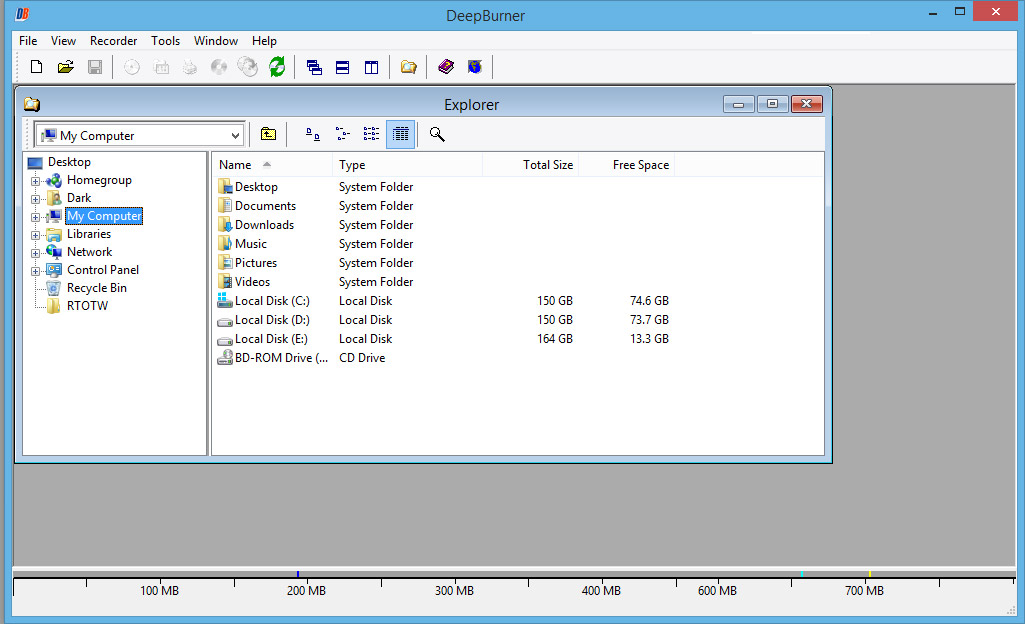This screenshot has width=1025, height=624.
Task: Cascade windows using the toolbar icon
Action: coord(314,67)
